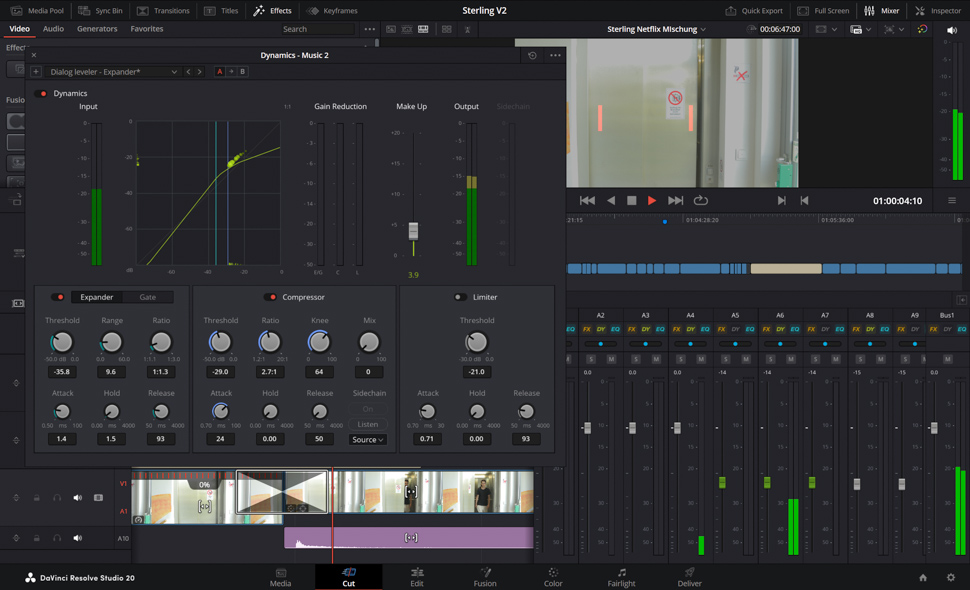Enable the Limiter section
Viewport: 970px width, 590px height.
tap(459, 297)
